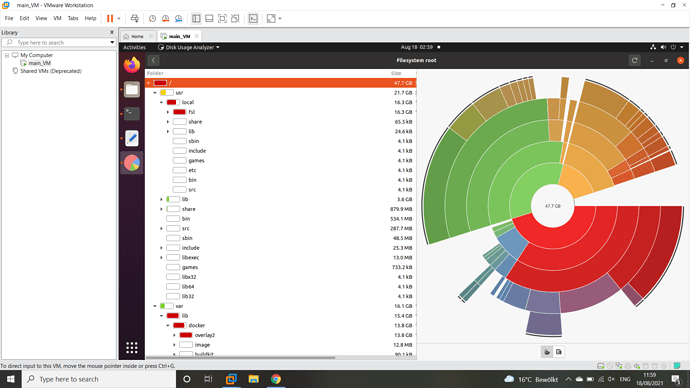Toggle the console view button
690x388 pixels.
253,18
